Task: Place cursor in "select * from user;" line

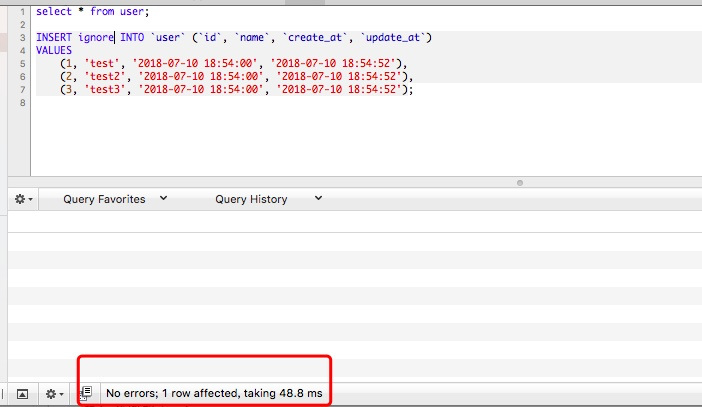Action: pos(91,11)
